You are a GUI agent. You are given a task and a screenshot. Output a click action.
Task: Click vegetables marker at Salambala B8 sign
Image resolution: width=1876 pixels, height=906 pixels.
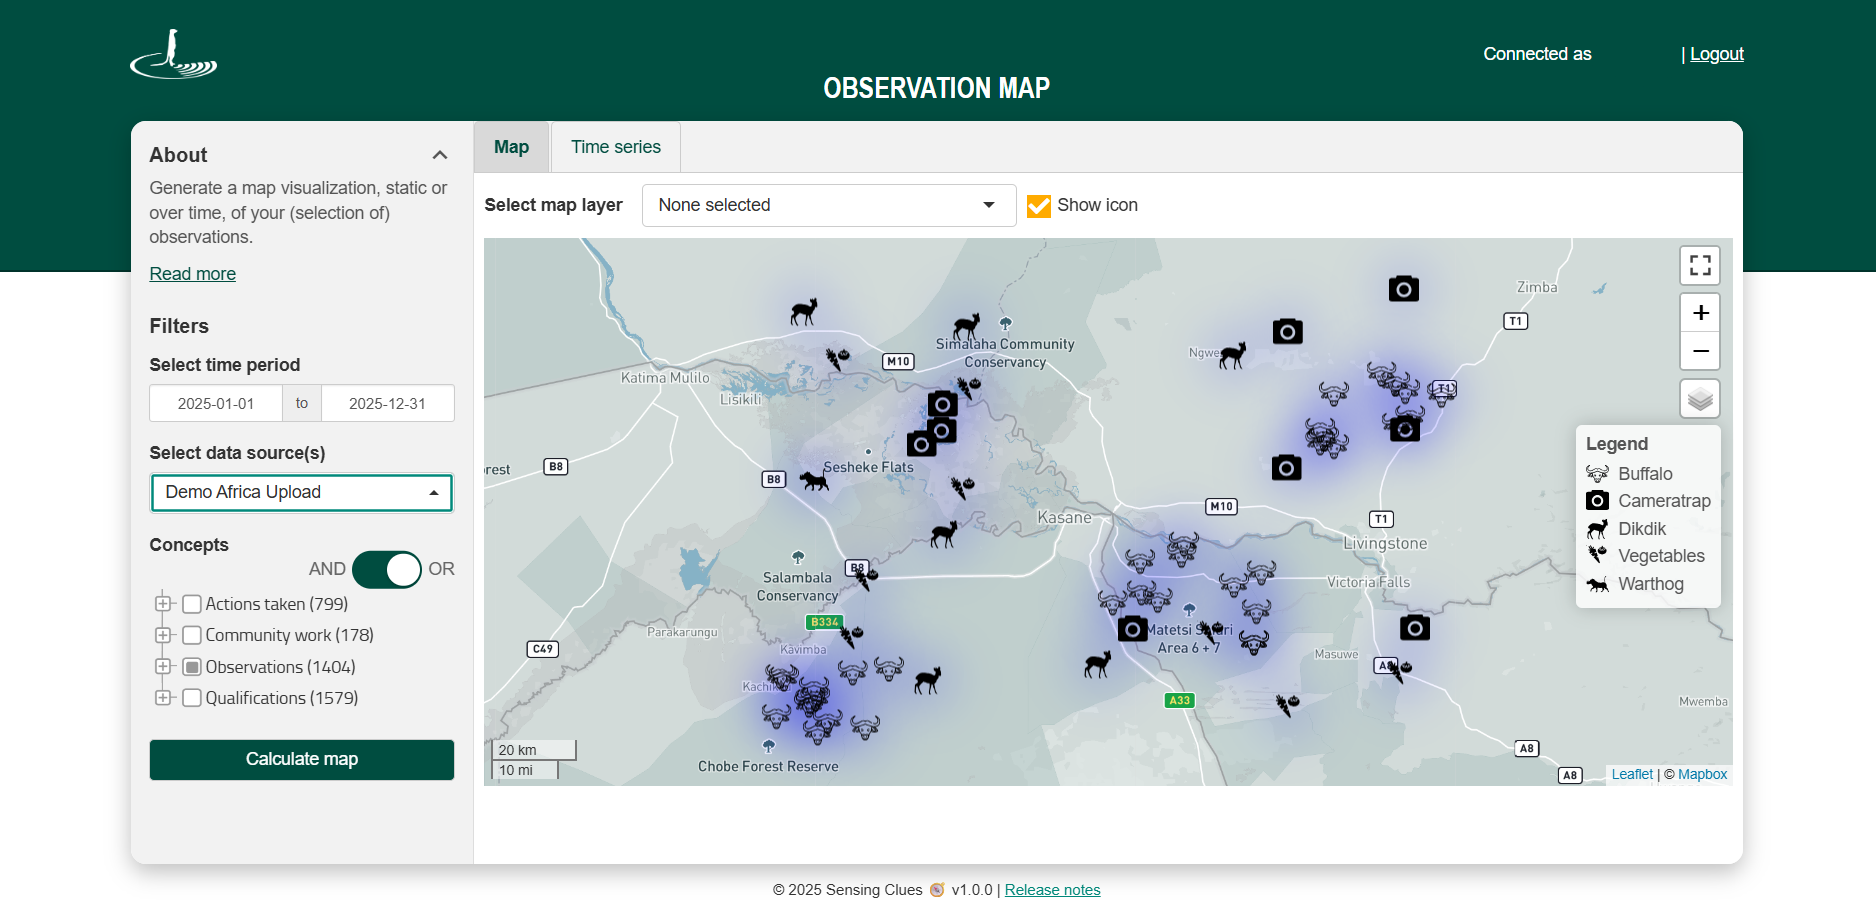(x=866, y=578)
